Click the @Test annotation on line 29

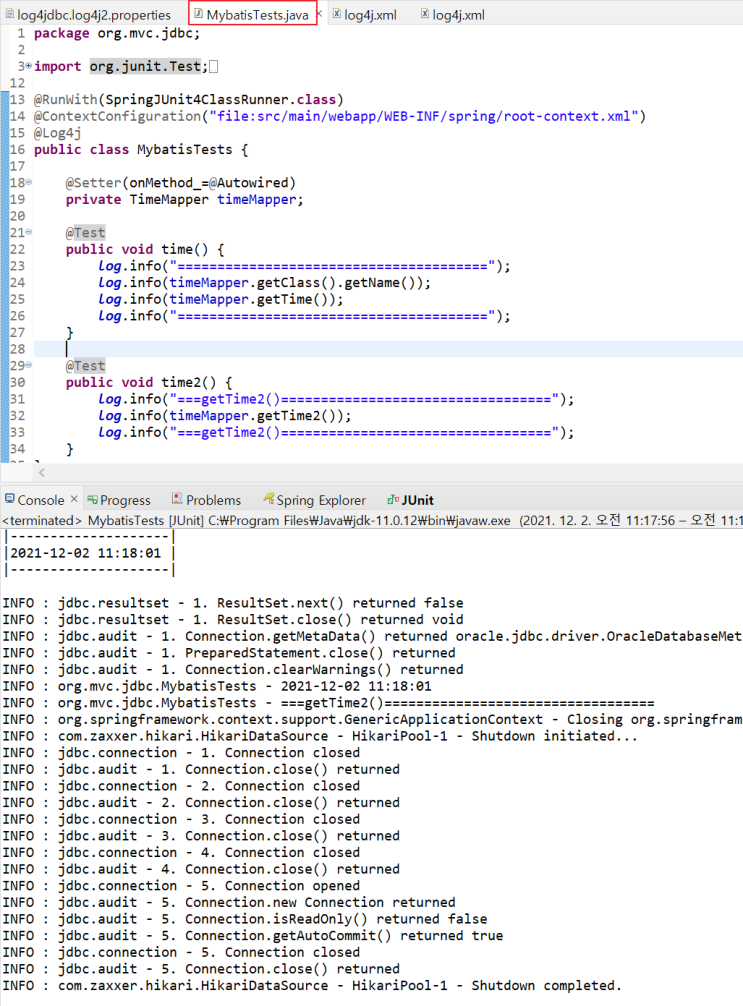click(85, 366)
